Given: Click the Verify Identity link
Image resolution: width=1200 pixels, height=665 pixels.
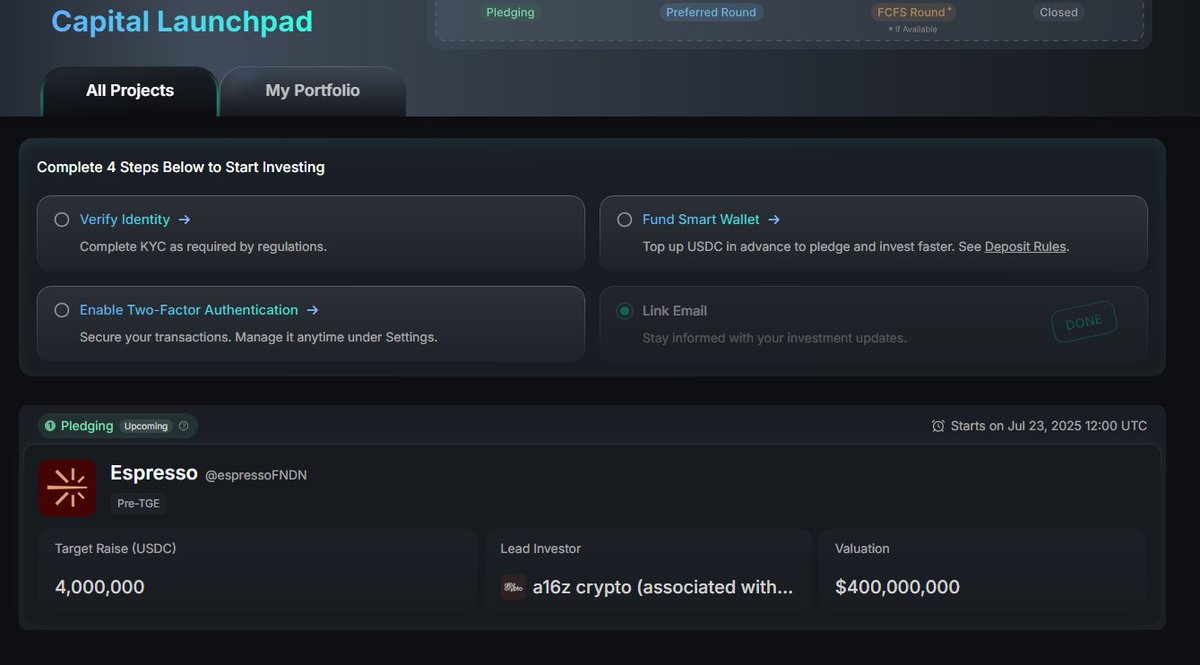Looking at the screenshot, I should point(125,219).
